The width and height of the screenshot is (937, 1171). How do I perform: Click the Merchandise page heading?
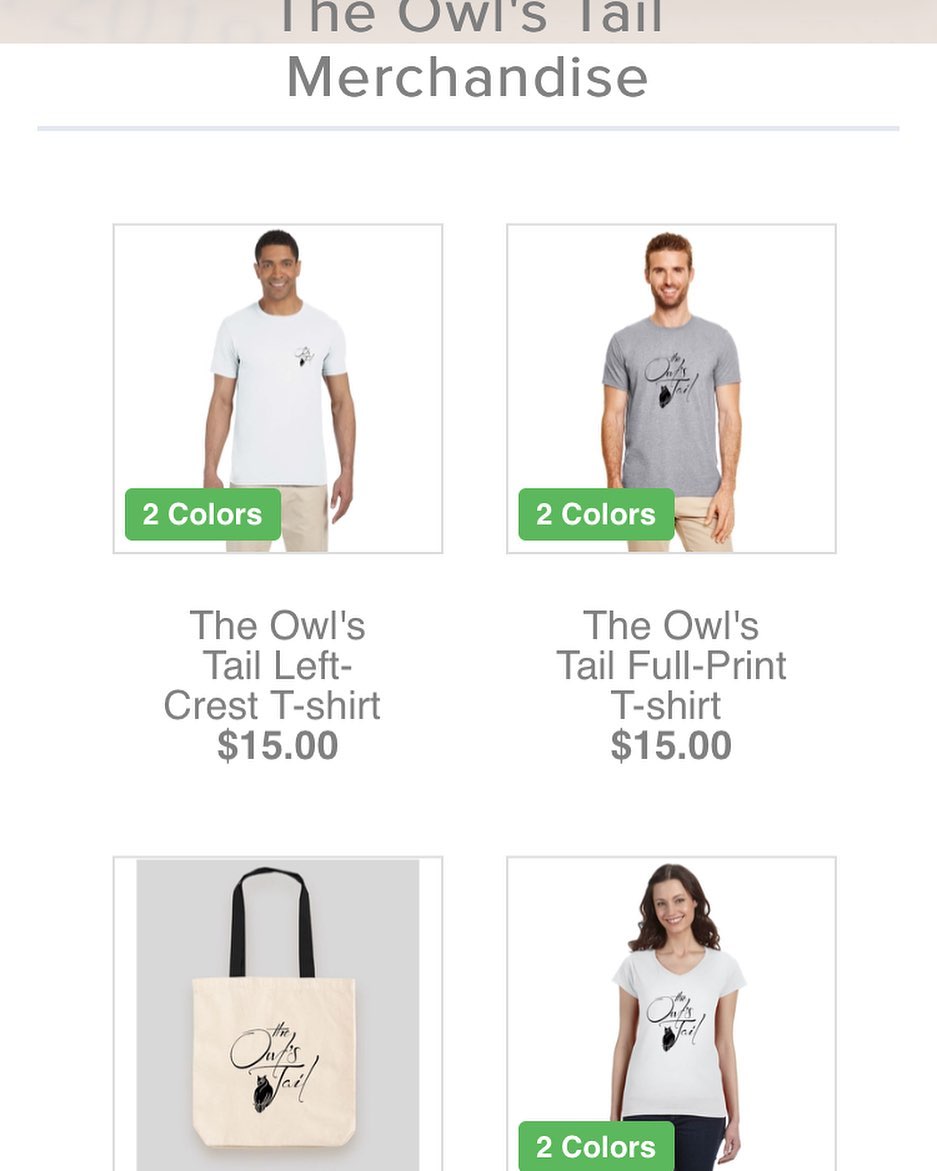click(x=467, y=77)
